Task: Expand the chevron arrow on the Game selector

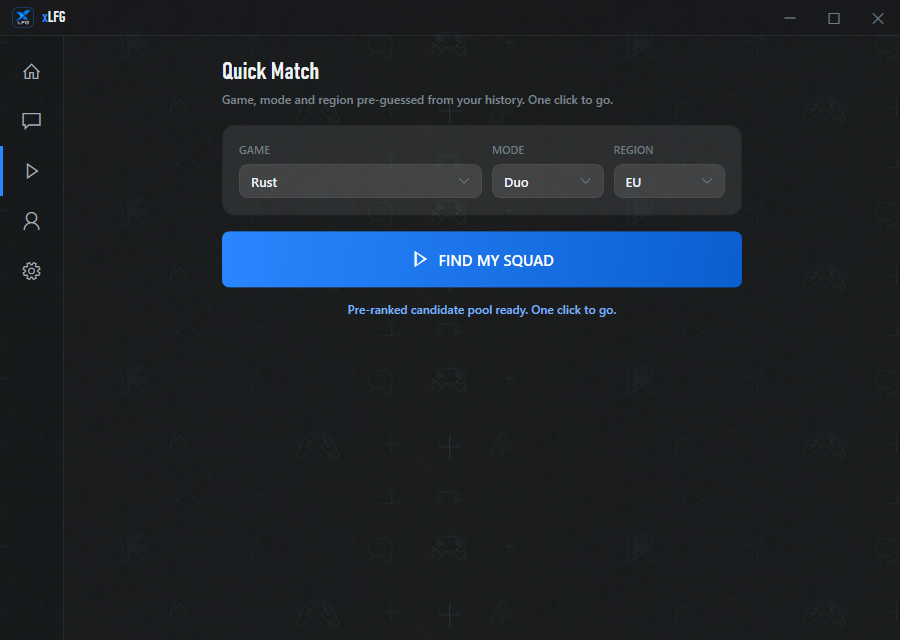Action: pos(464,181)
